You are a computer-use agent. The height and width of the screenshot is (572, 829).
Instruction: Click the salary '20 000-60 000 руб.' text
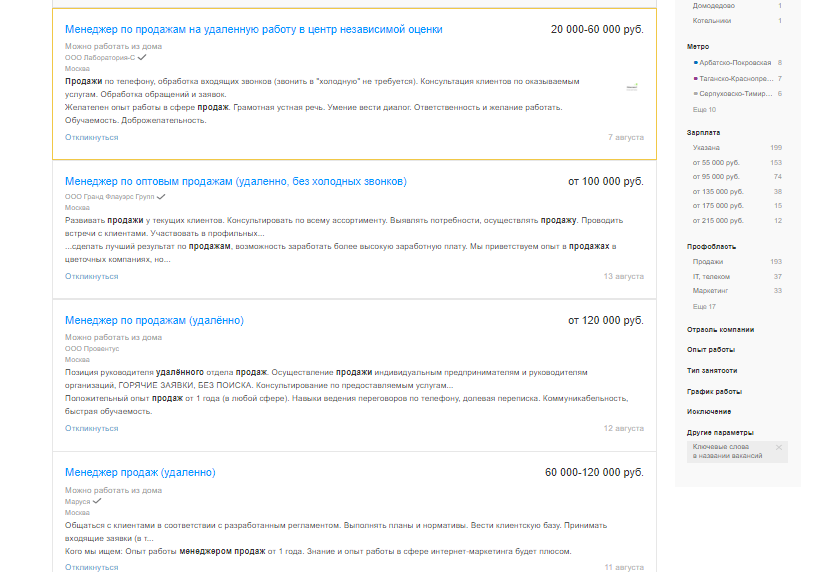point(597,30)
